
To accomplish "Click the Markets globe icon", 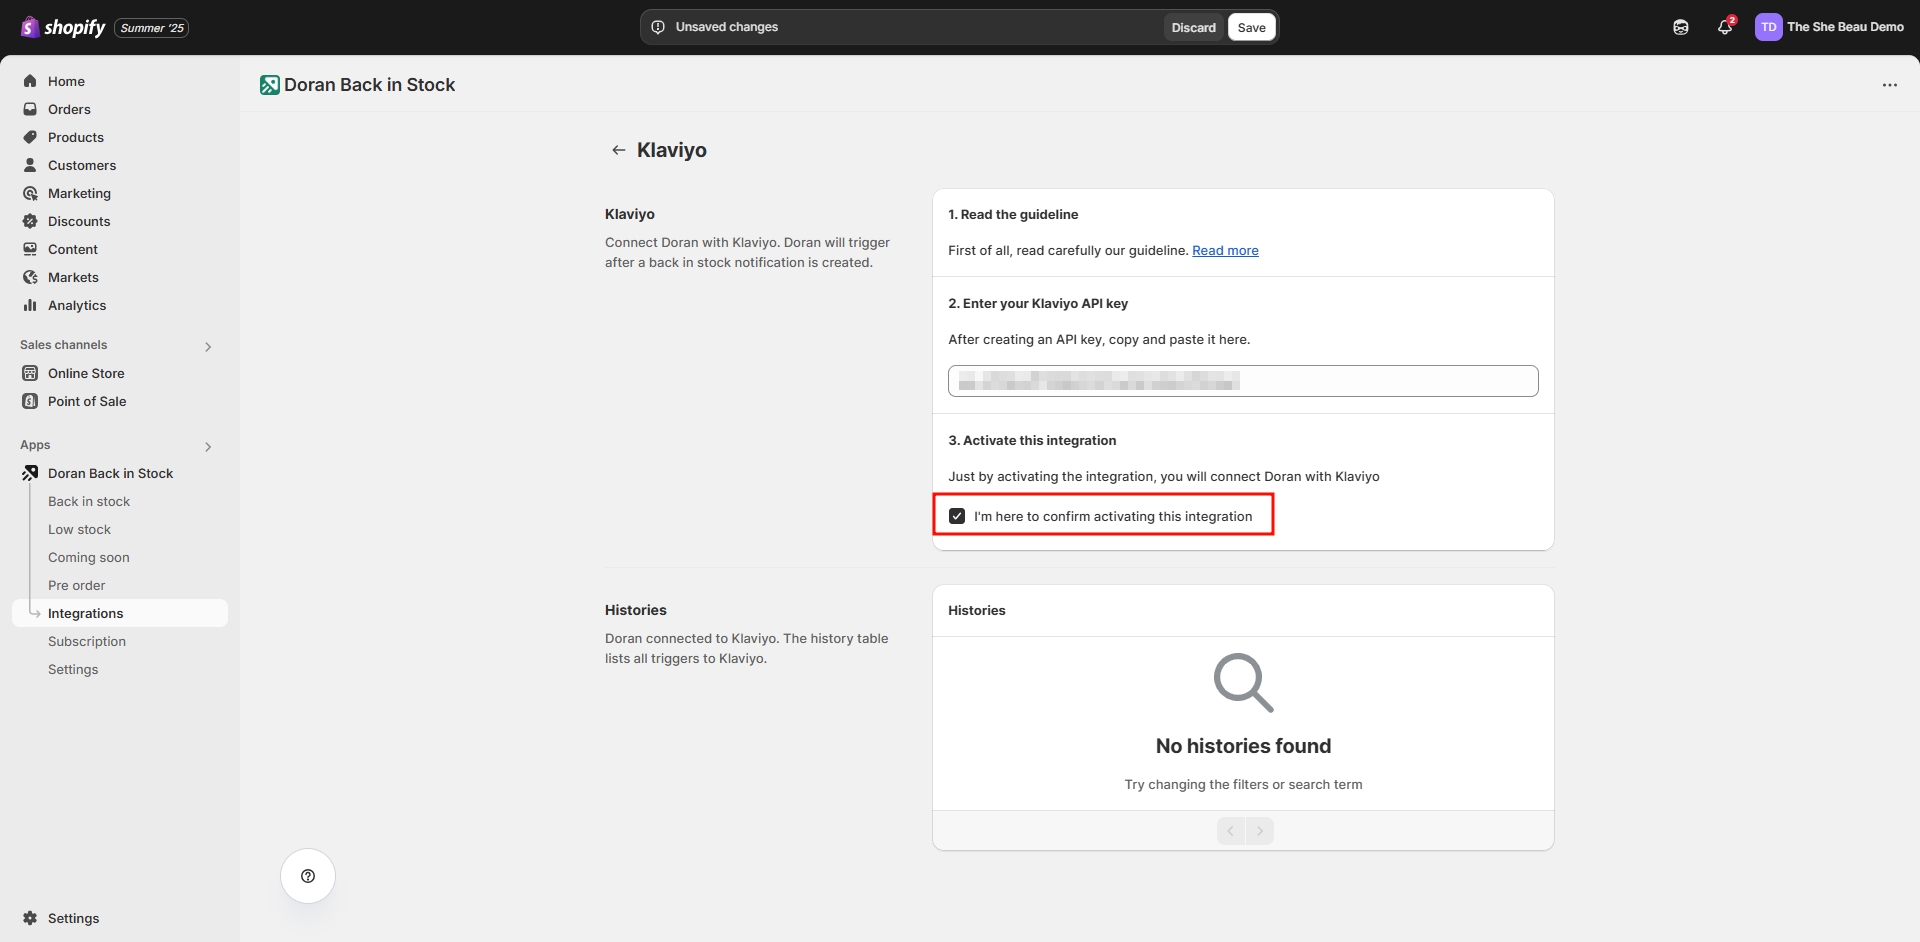I will tap(30, 277).
